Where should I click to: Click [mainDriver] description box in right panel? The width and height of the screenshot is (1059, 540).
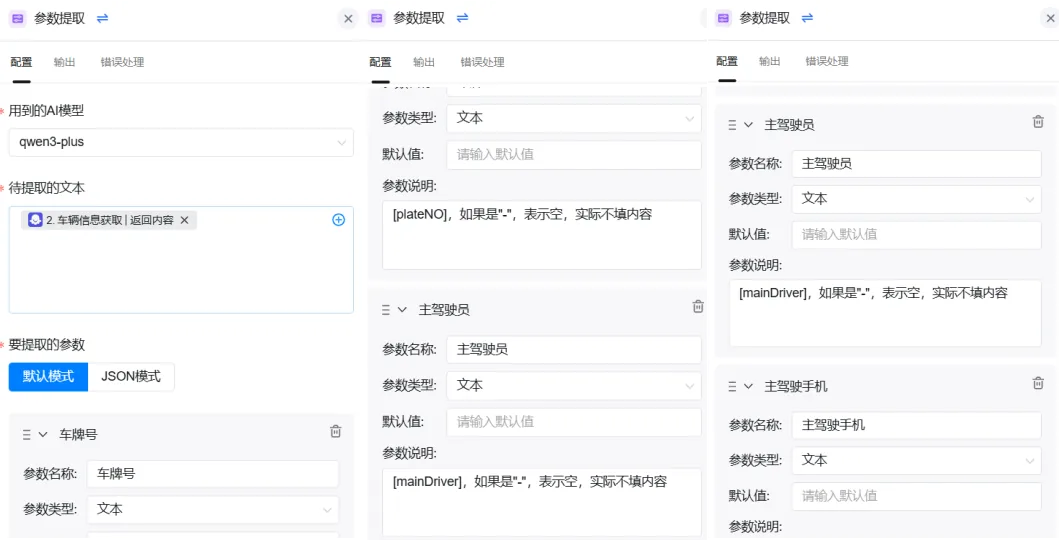point(885,313)
